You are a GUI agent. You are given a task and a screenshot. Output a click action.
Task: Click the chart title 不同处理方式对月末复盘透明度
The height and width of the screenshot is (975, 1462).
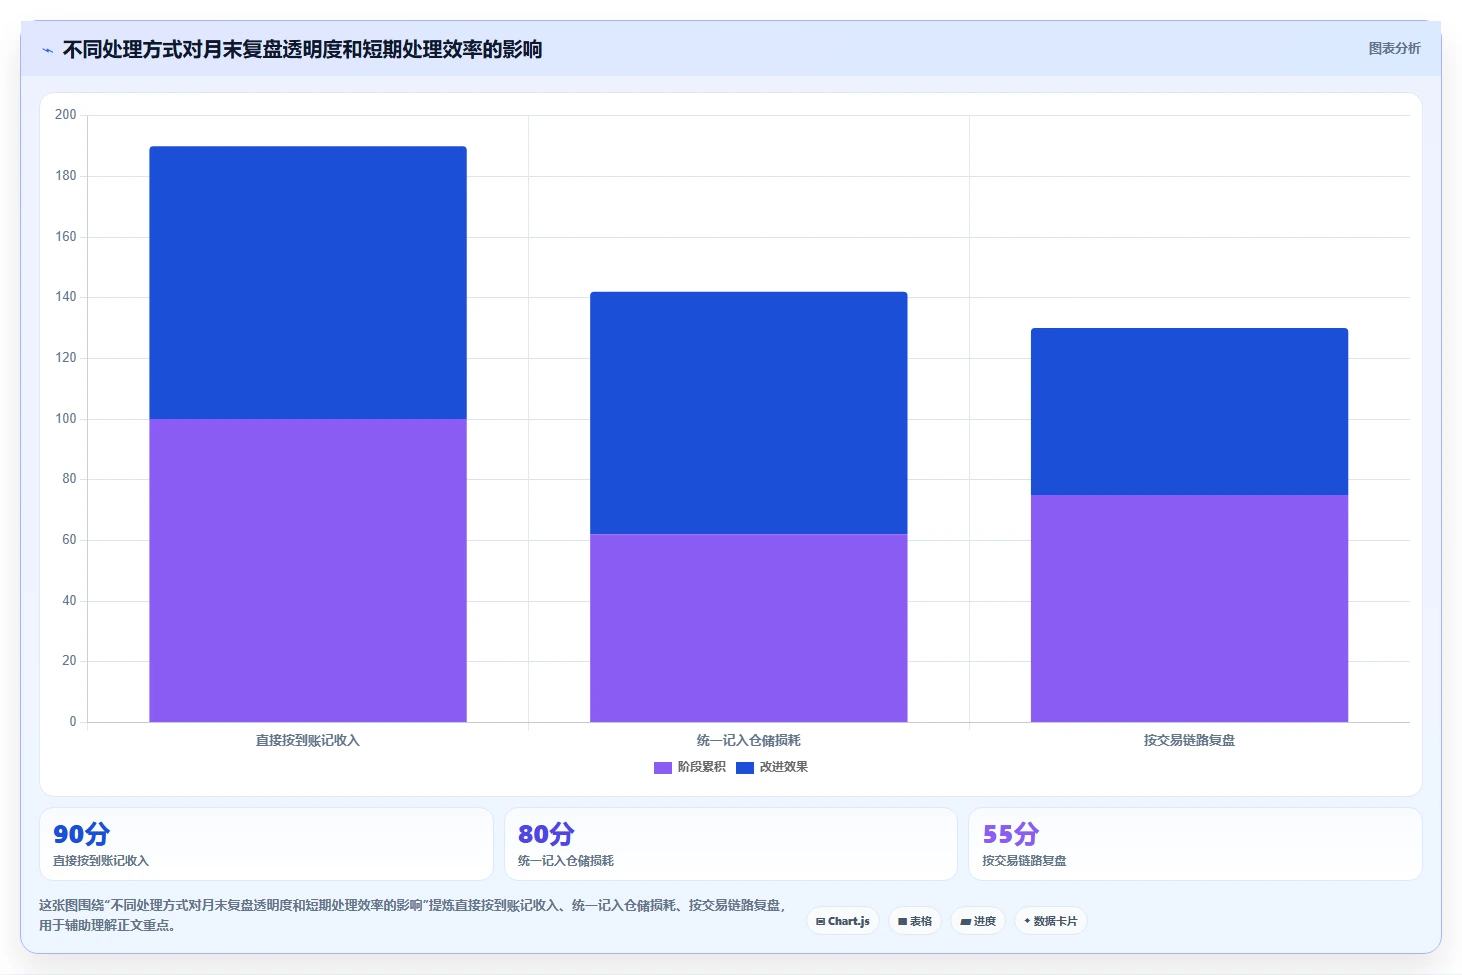coord(302,49)
